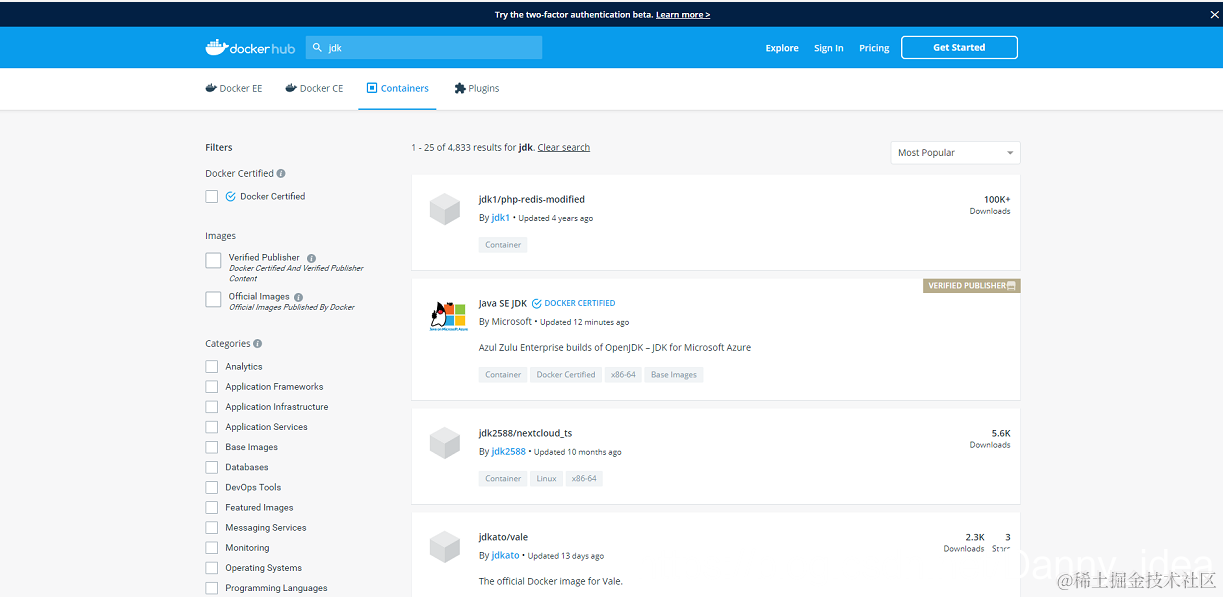Enable the Verified Publisher filter checkbox
Viewport: 1223px width, 597px height.
click(x=213, y=260)
